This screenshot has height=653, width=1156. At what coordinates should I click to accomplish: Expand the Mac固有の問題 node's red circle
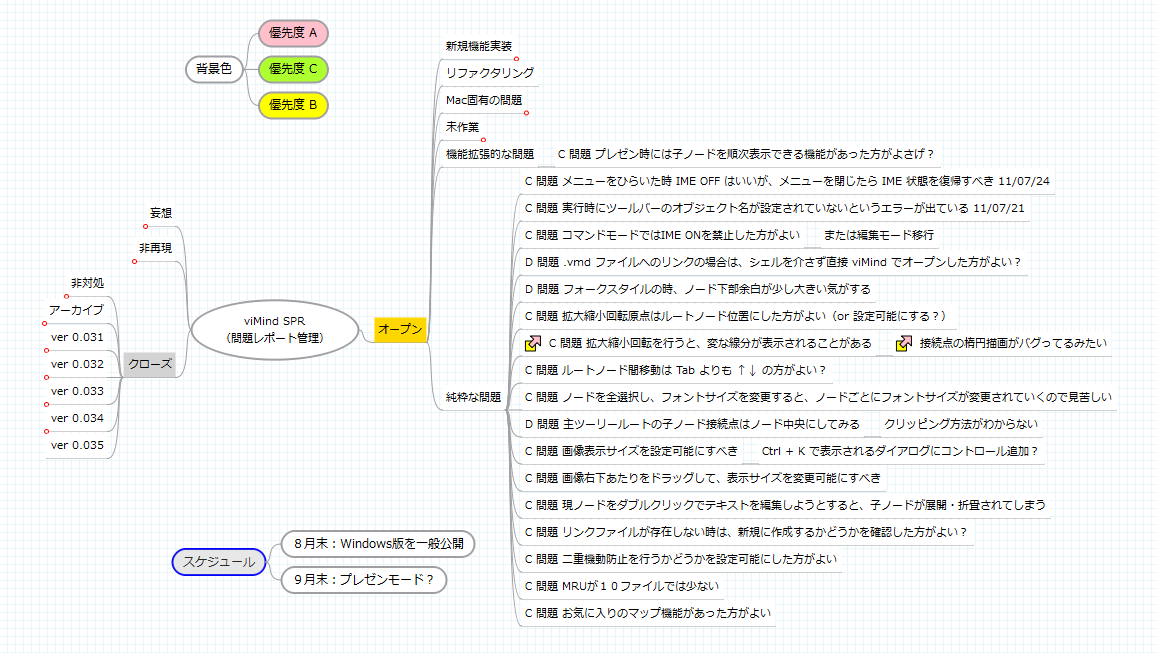coord(526,113)
